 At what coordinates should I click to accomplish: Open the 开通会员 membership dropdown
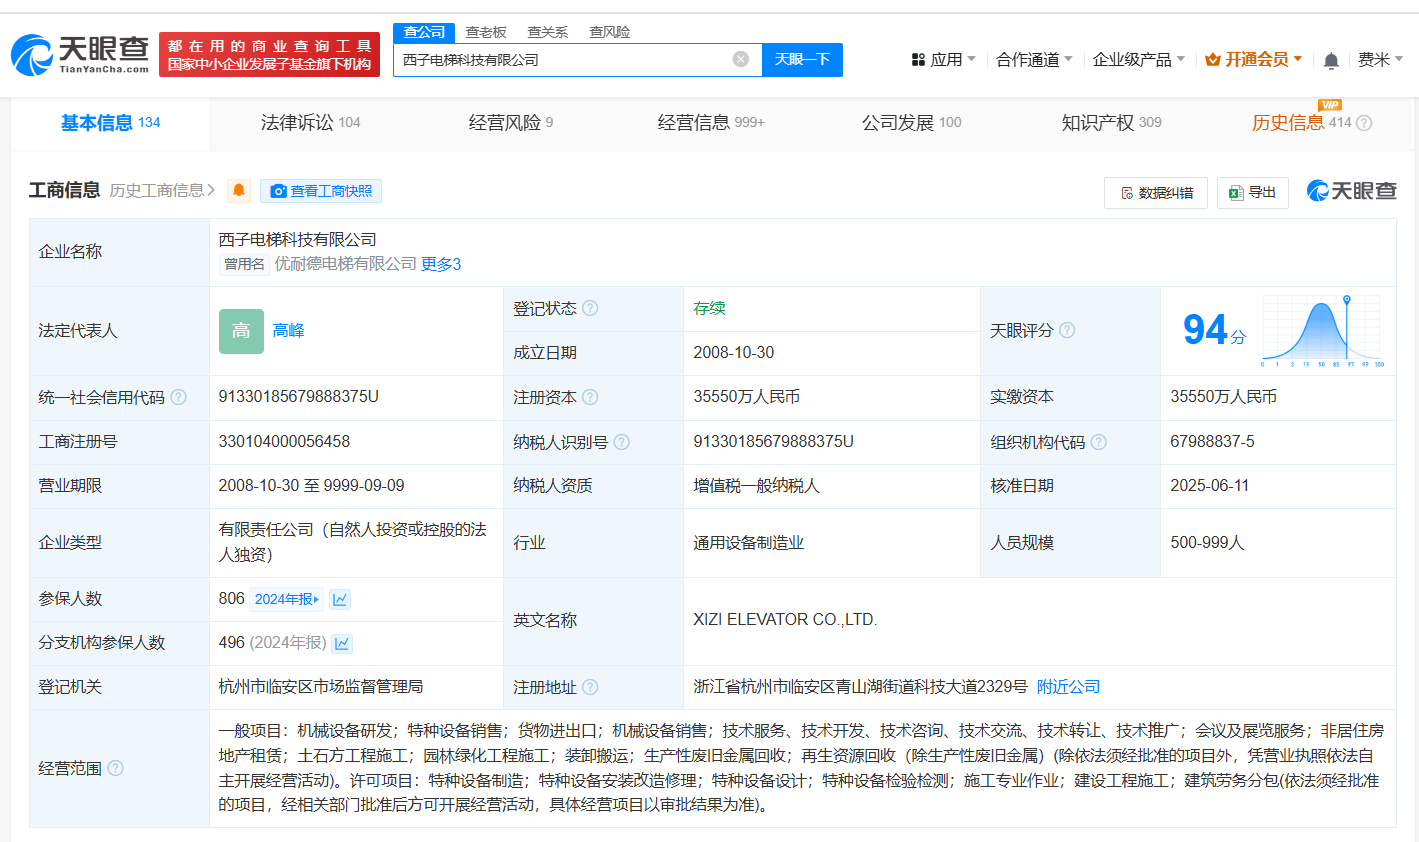coord(1254,60)
